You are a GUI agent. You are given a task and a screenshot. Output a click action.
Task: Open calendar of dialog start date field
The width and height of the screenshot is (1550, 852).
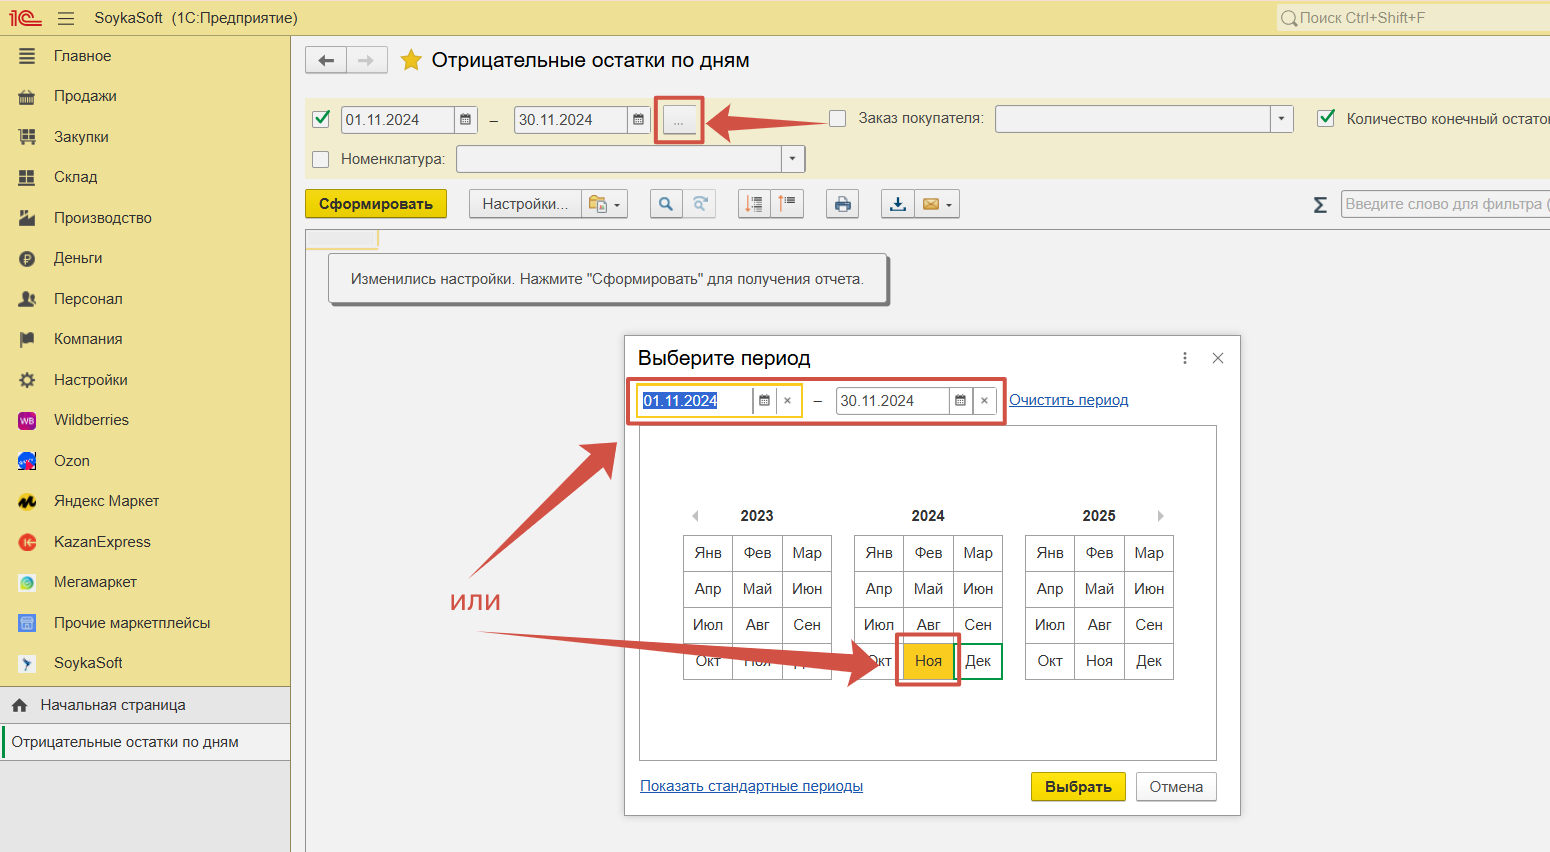pyautogui.click(x=765, y=401)
